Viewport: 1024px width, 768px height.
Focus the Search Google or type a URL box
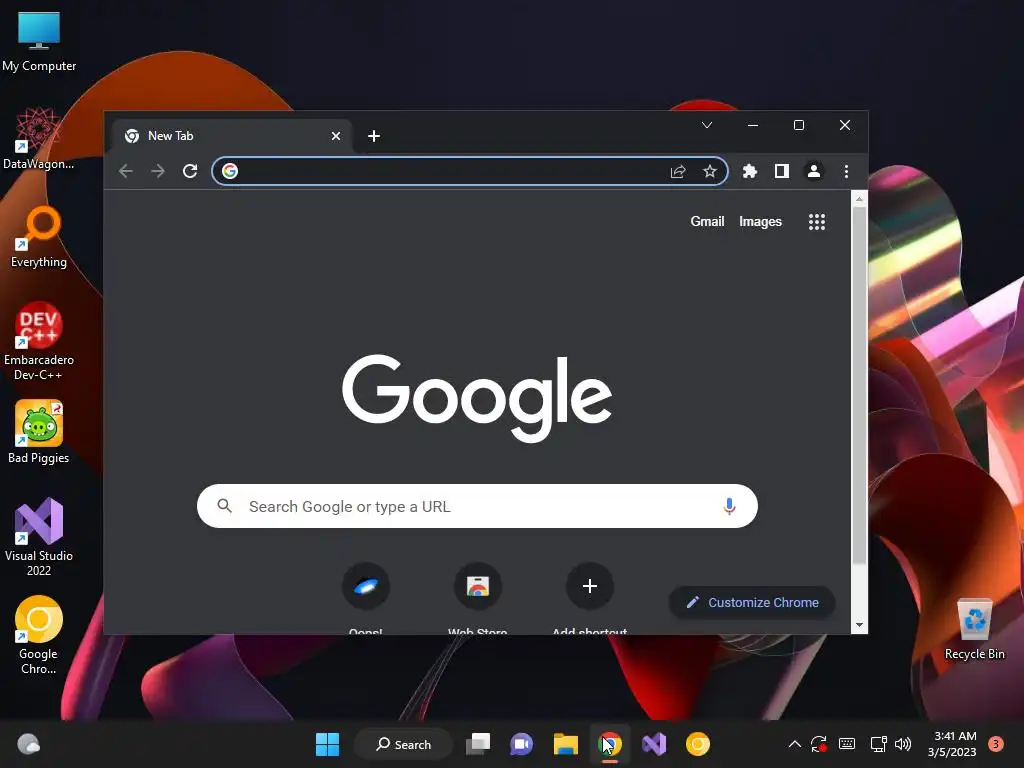pos(477,506)
